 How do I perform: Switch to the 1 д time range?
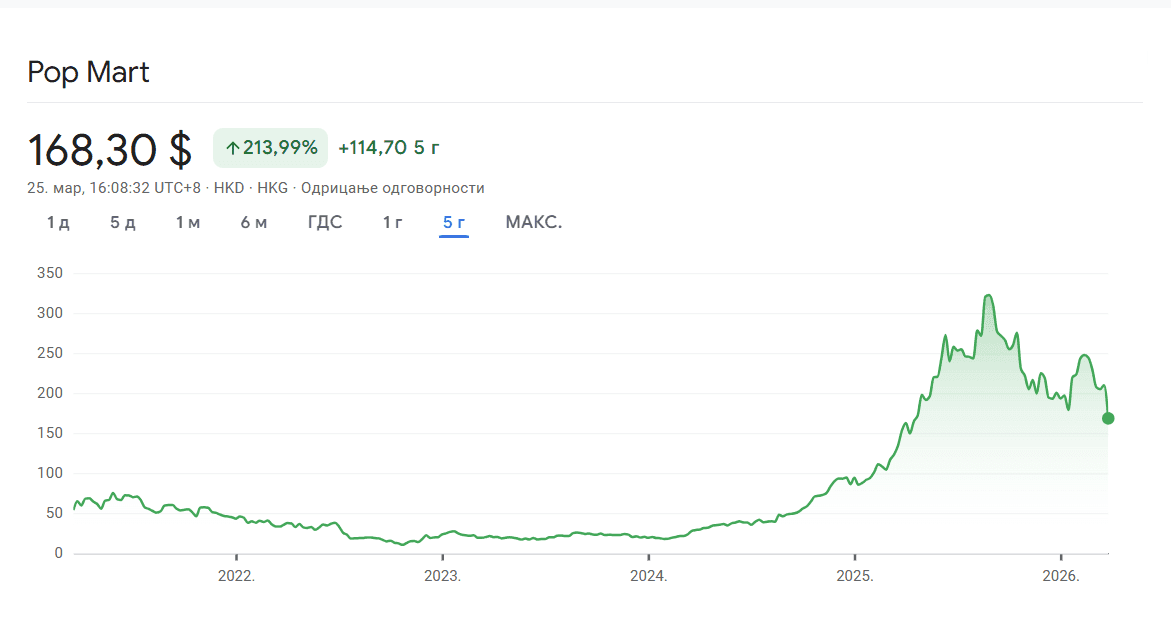click(58, 222)
